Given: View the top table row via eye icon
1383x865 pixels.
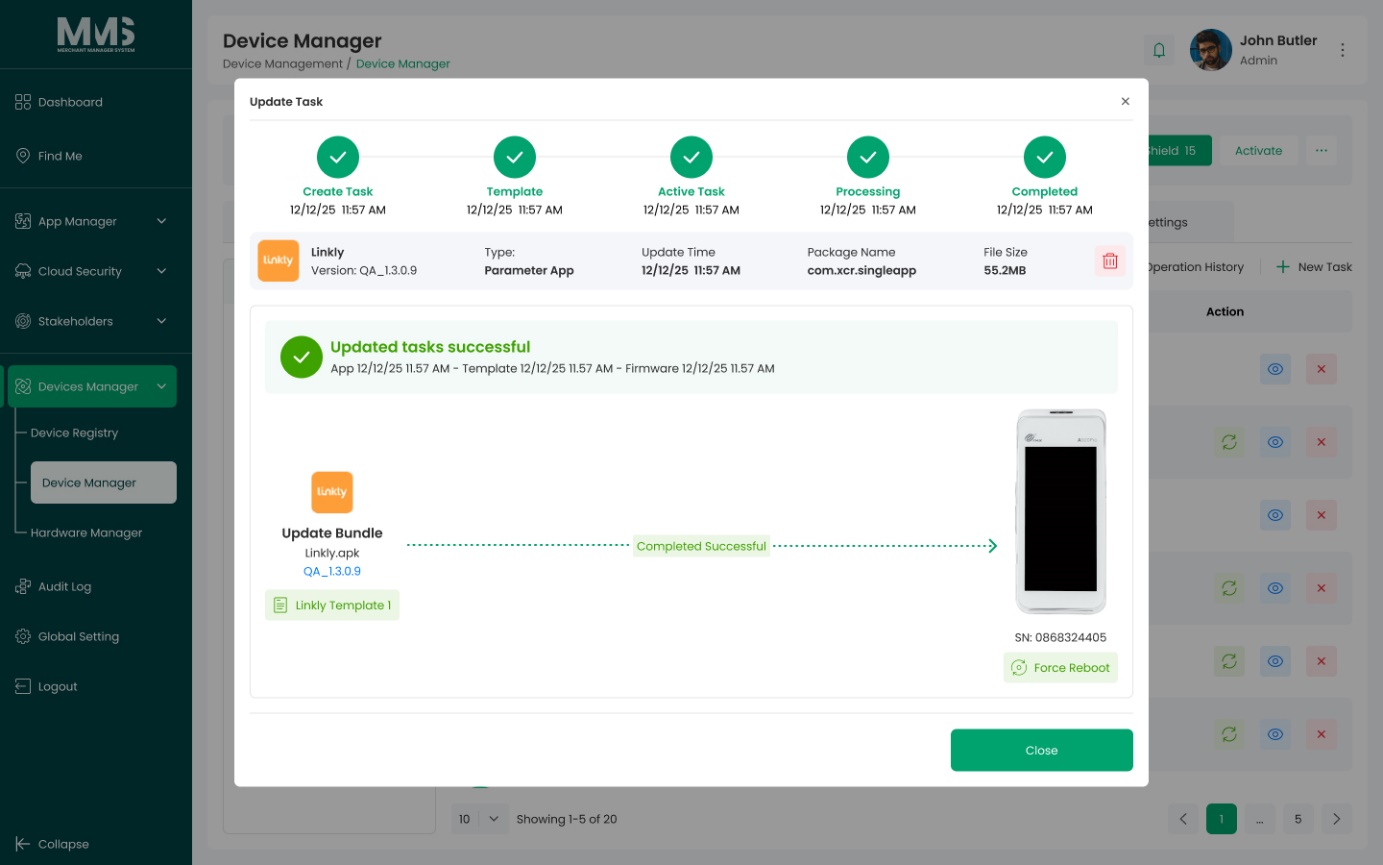Looking at the screenshot, I should tap(1275, 369).
